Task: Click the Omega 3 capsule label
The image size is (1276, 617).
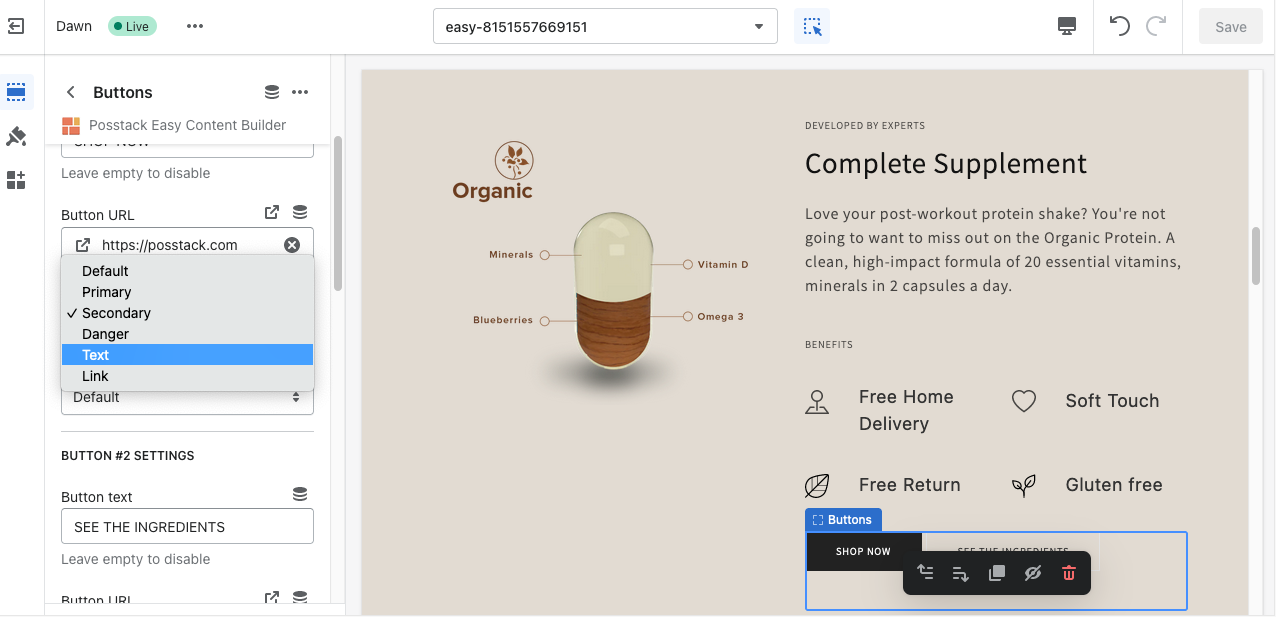Action: point(720,317)
